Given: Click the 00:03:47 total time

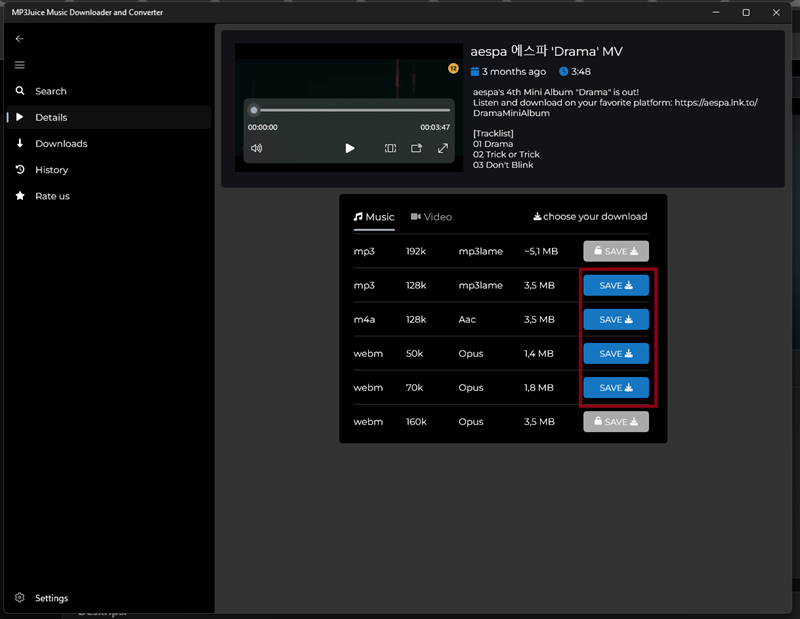Looking at the screenshot, I should coord(435,127).
